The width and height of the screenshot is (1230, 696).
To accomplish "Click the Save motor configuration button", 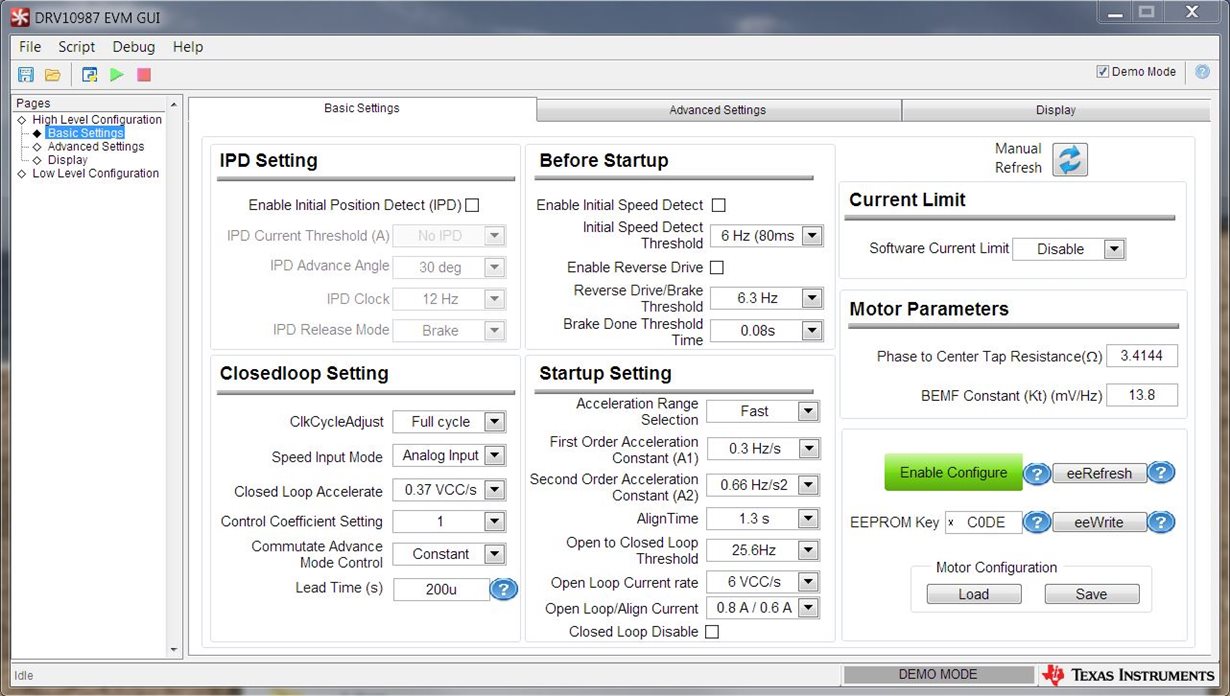I will click(x=1091, y=594).
